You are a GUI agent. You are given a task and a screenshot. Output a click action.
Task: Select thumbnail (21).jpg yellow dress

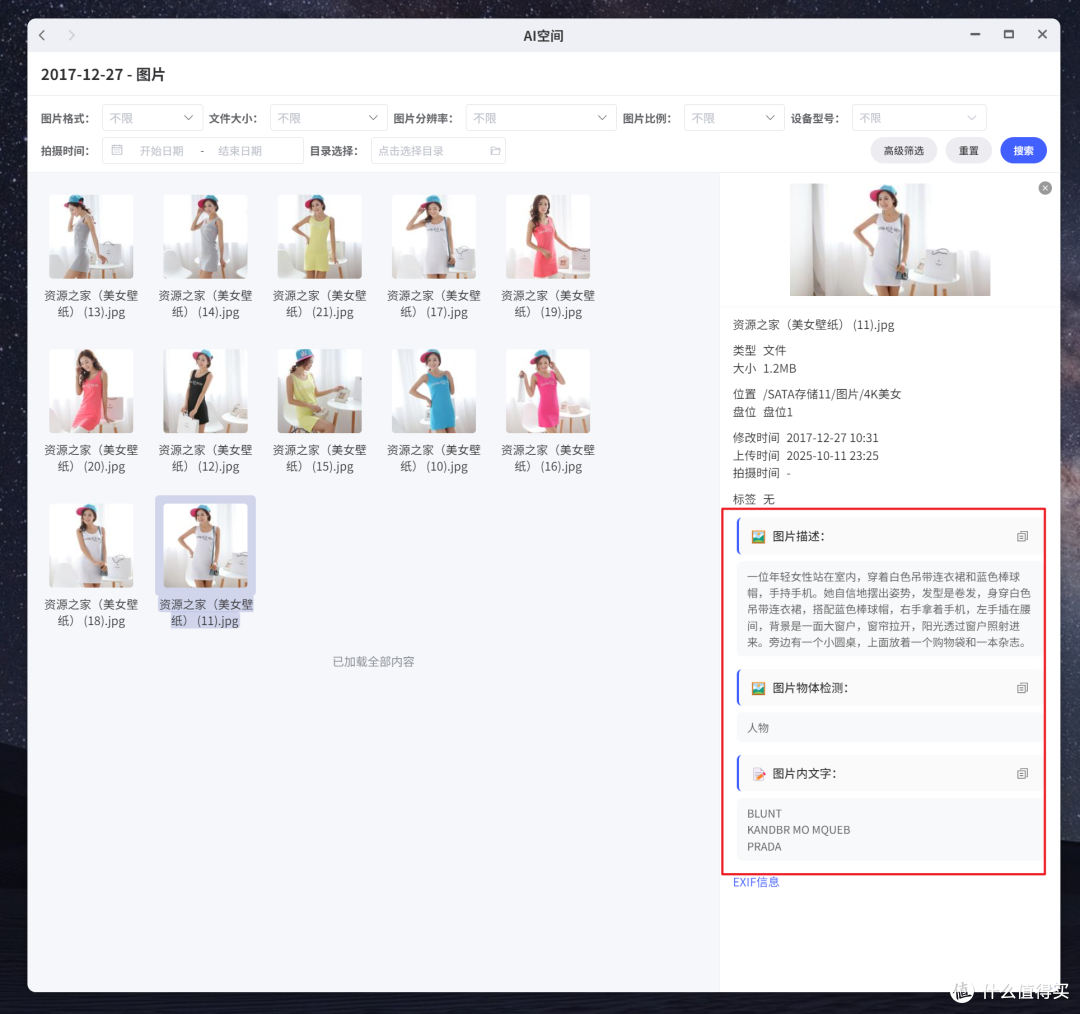click(320, 236)
